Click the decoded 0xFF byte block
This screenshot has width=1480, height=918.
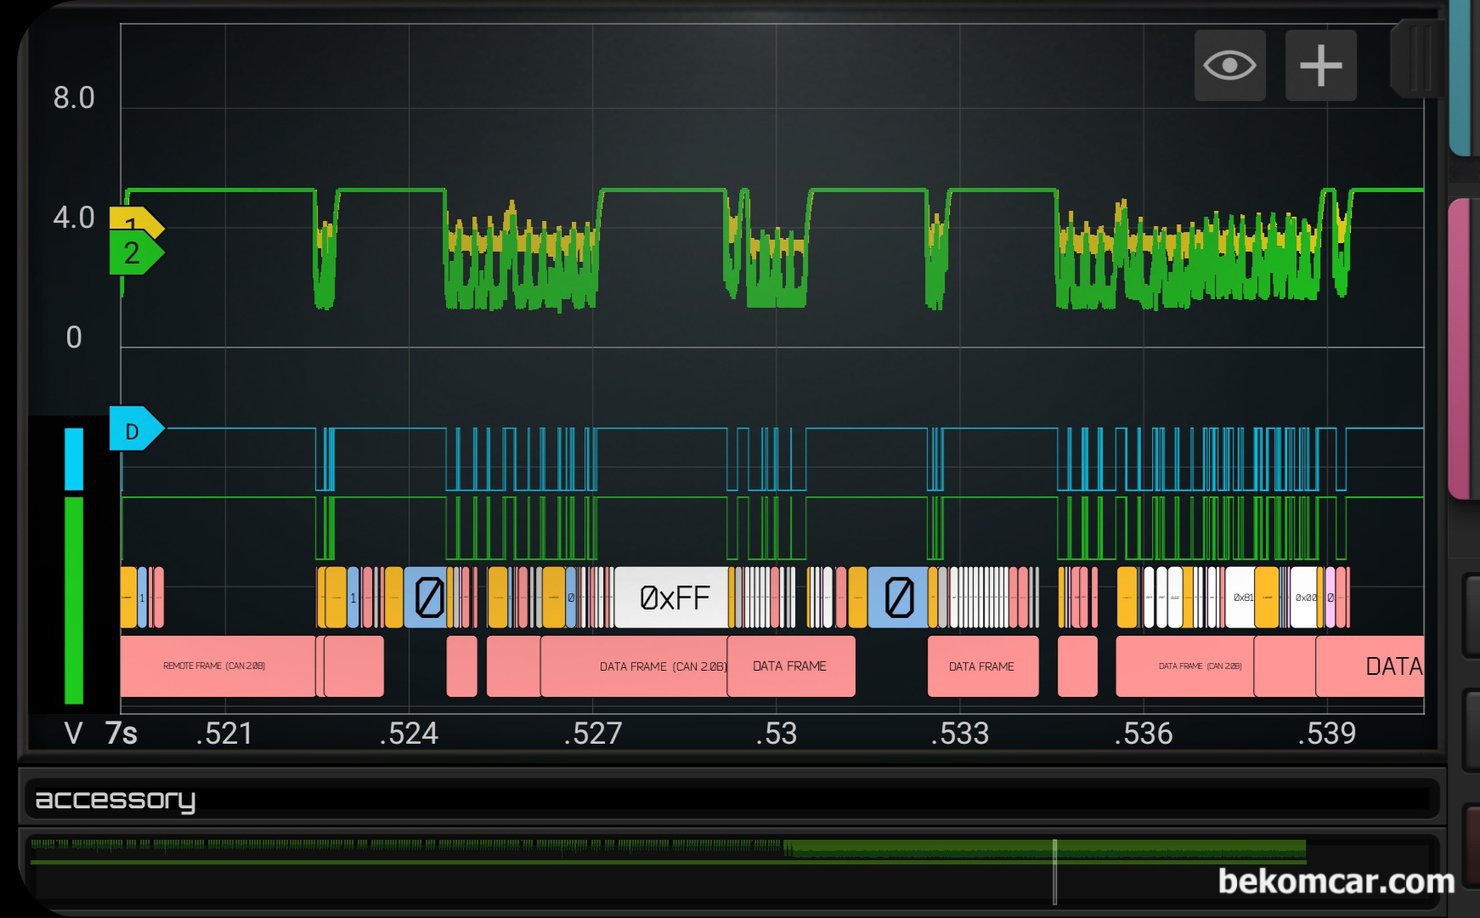(x=673, y=598)
